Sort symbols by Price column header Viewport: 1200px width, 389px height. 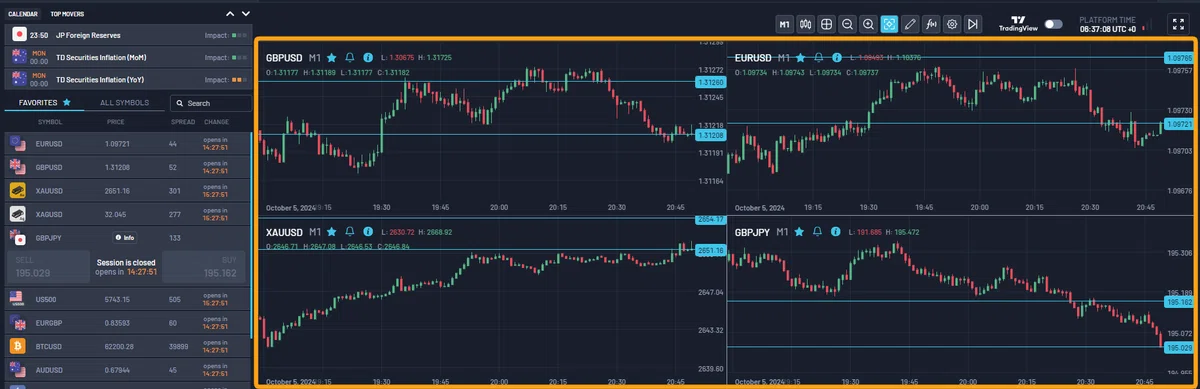tap(117, 122)
